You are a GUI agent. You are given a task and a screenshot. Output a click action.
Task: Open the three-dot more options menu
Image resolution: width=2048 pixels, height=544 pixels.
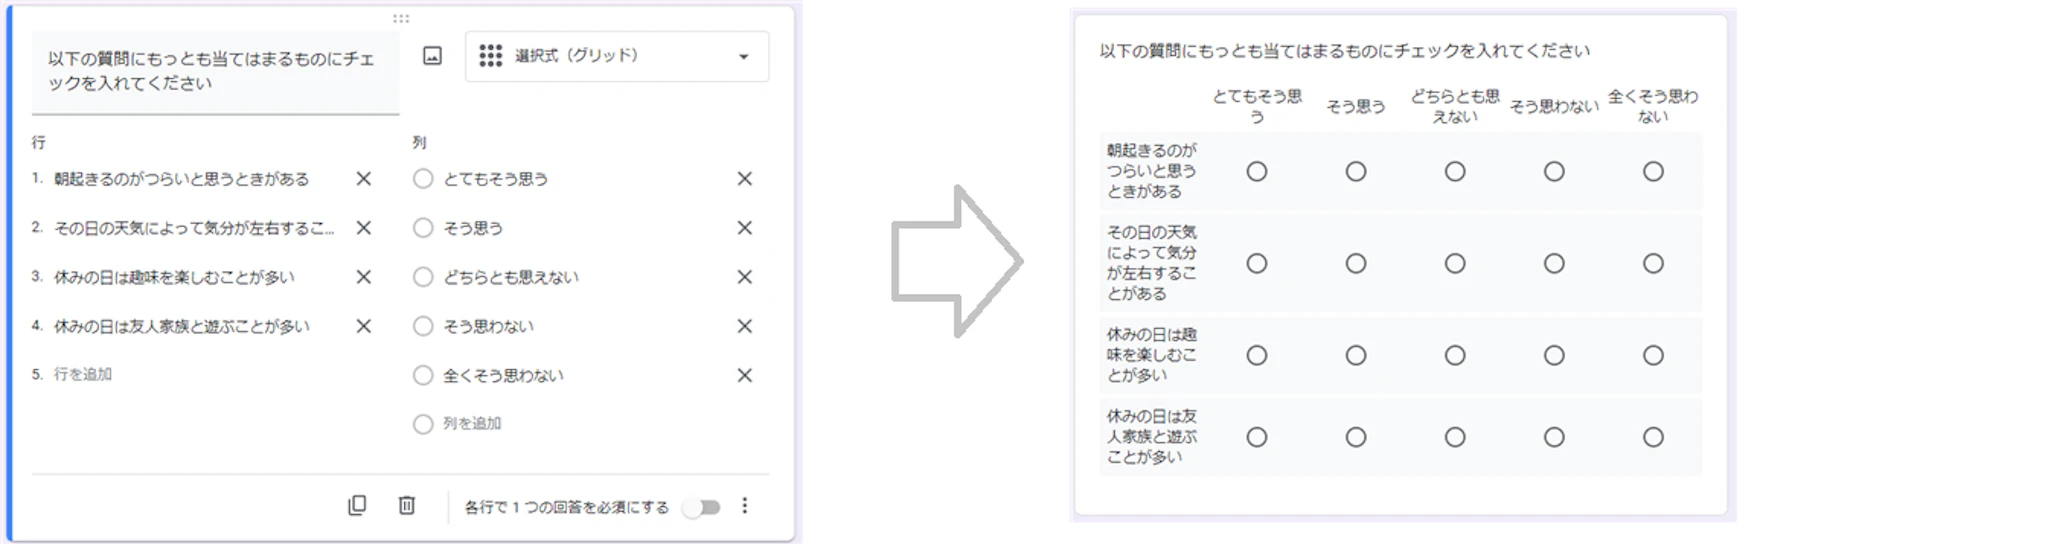click(745, 506)
